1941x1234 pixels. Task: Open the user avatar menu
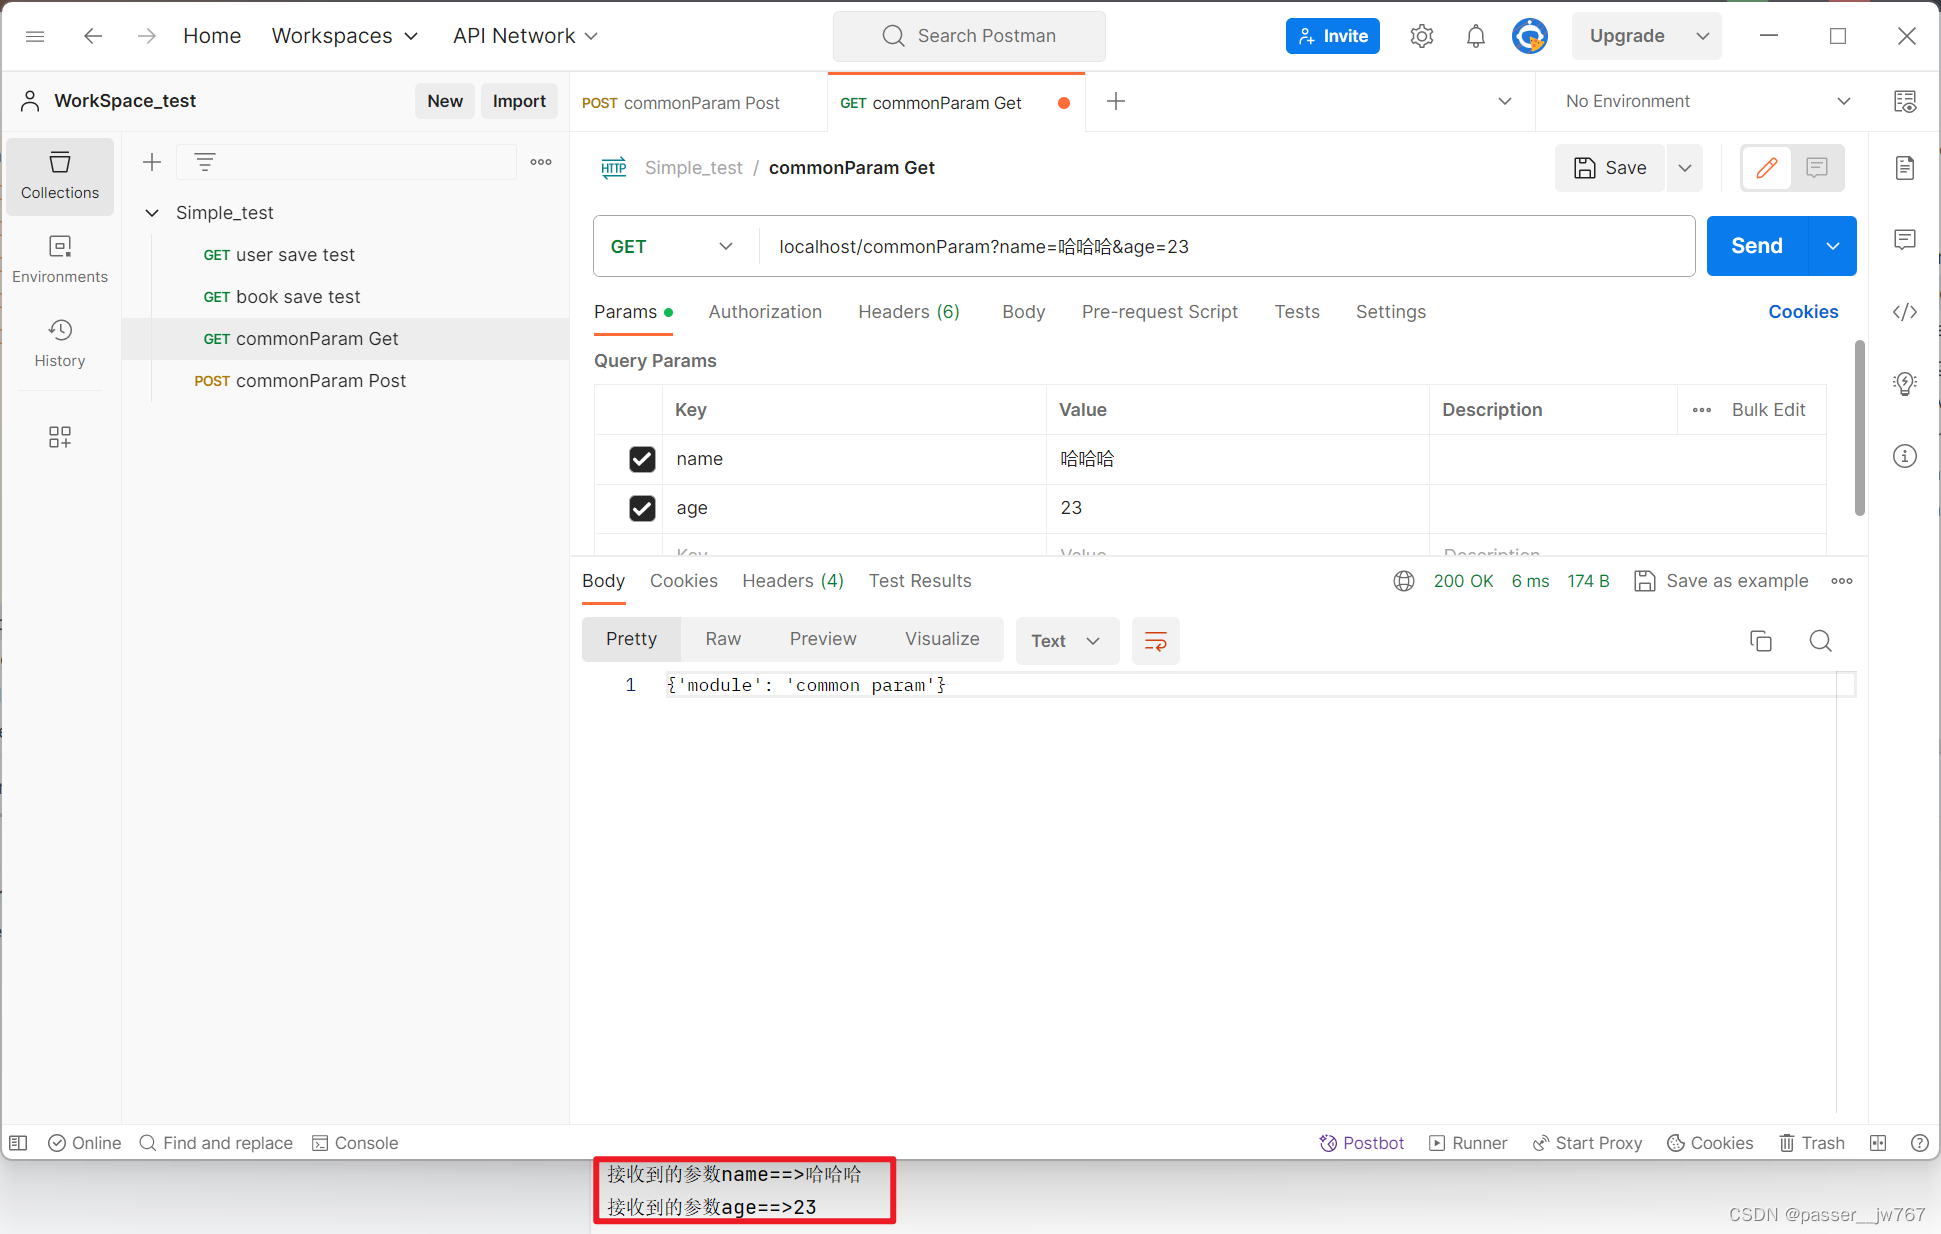[x=1529, y=36]
